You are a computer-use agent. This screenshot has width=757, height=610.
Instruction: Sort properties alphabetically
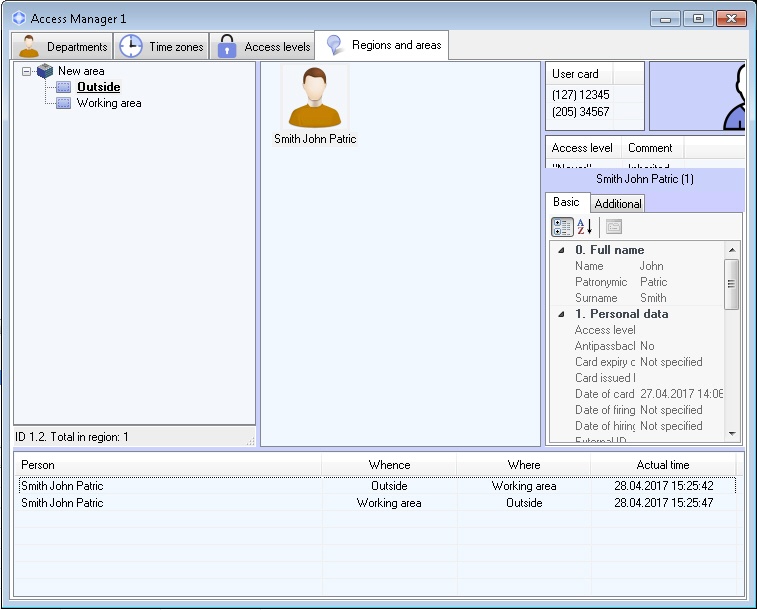pyautogui.click(x=585, y=227)
